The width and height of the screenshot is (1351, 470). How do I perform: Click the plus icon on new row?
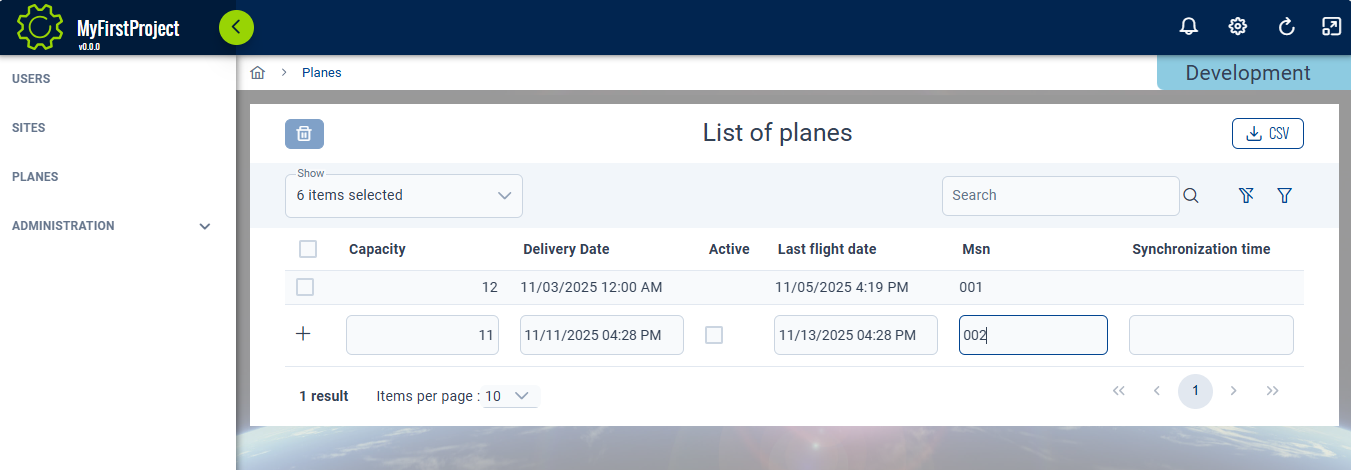(304, 334)
